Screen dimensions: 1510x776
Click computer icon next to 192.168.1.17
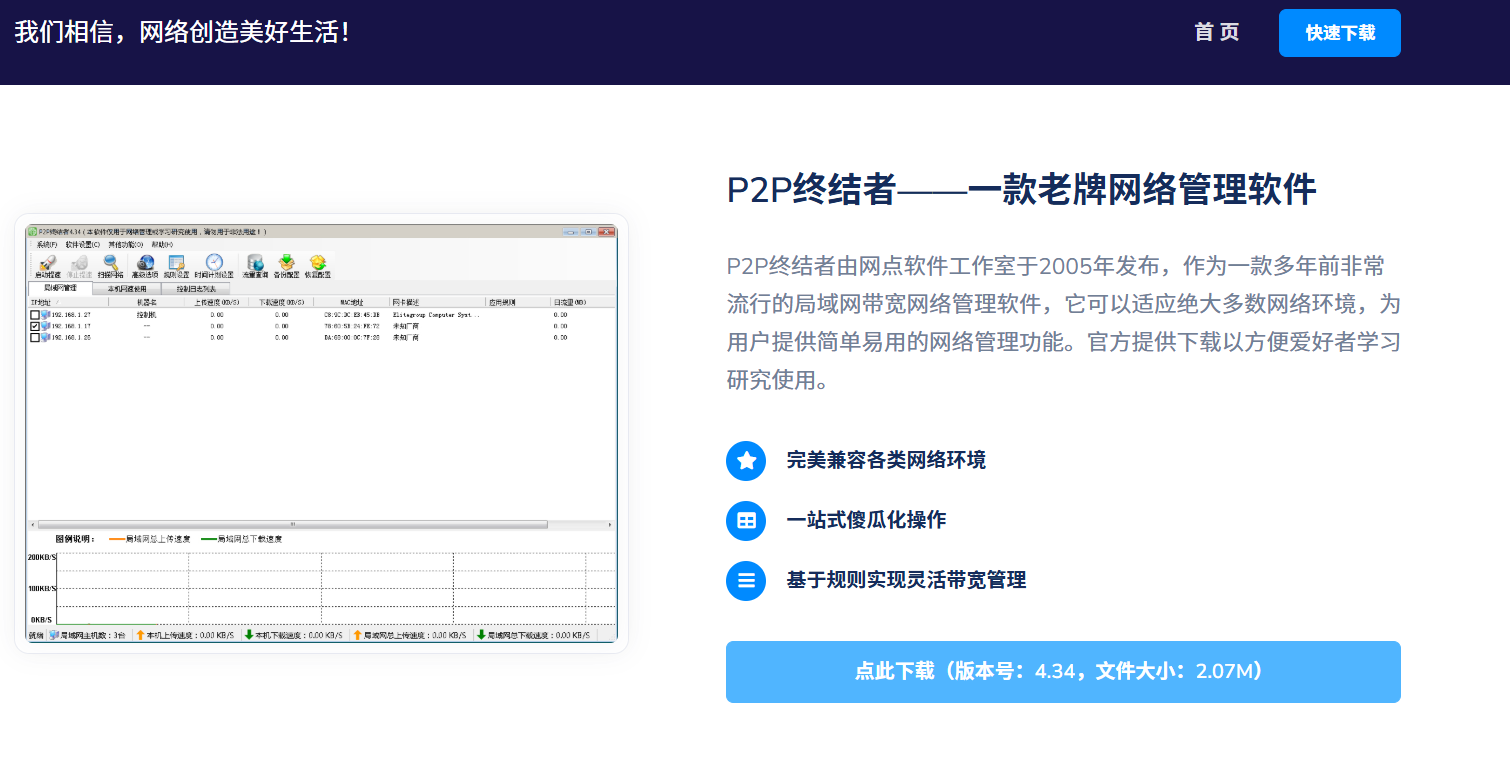45,326
